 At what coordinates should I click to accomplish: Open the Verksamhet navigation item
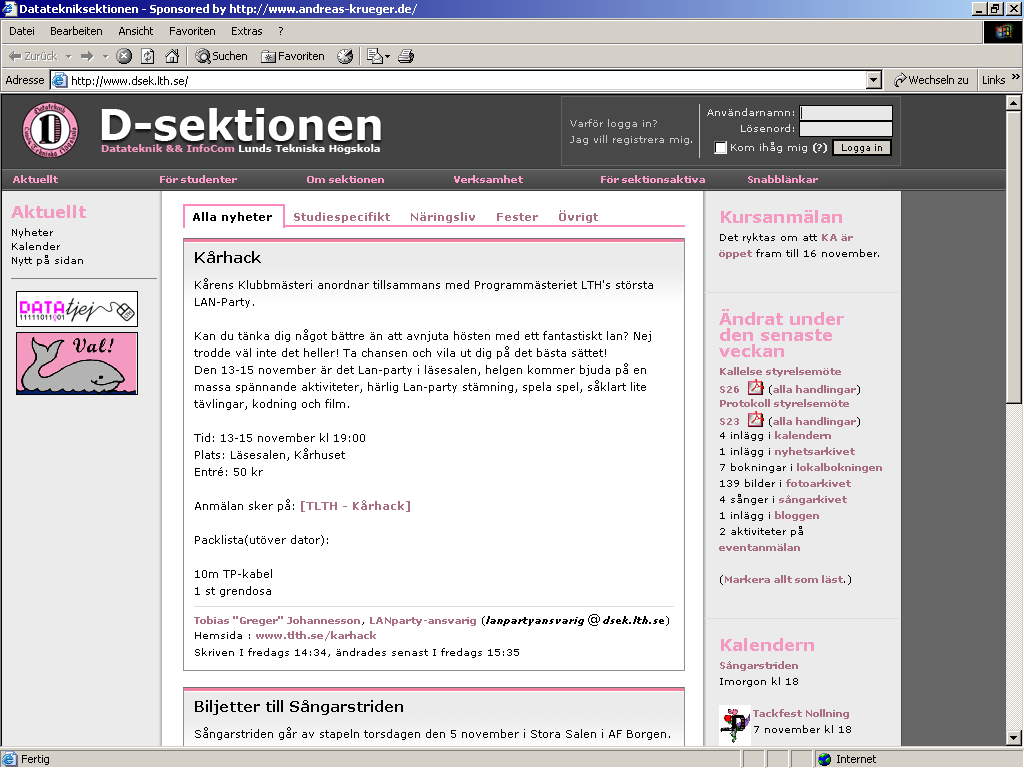point(488,180)
